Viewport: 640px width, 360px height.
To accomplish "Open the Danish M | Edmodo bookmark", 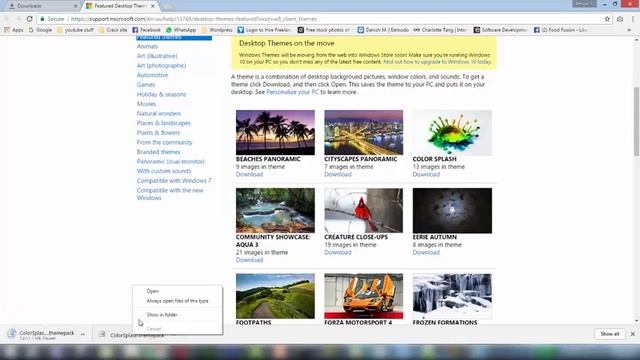I will (383, 30).
